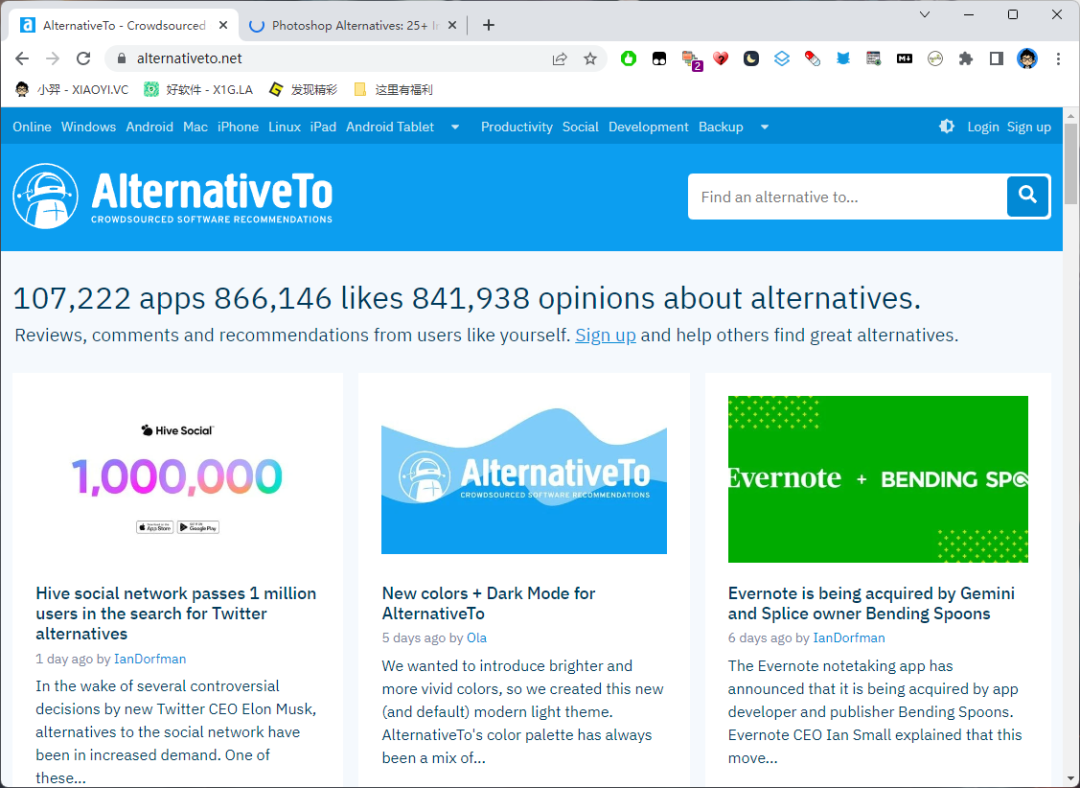Open the Tampermonkey extension icon
1080x788 pixels.
coord(659,59)
